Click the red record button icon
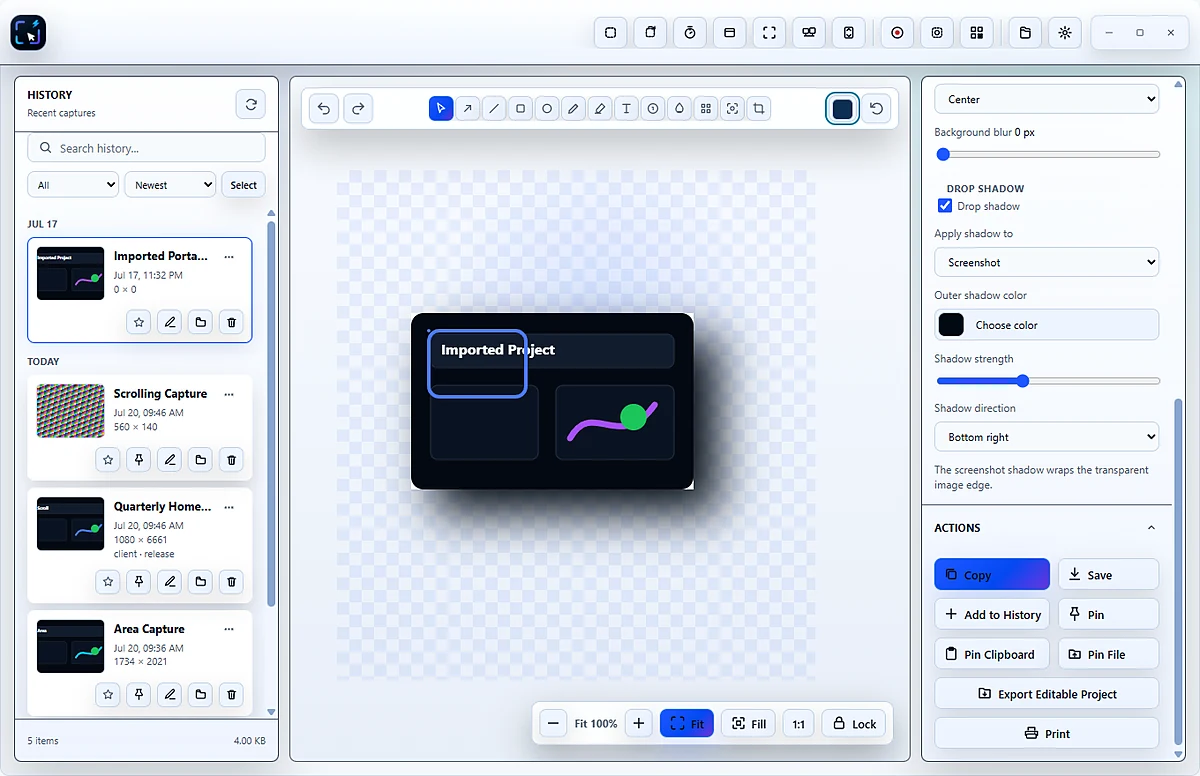This screenshot has height=776, width=1200. pyautogui.click(x=897, y=33)
